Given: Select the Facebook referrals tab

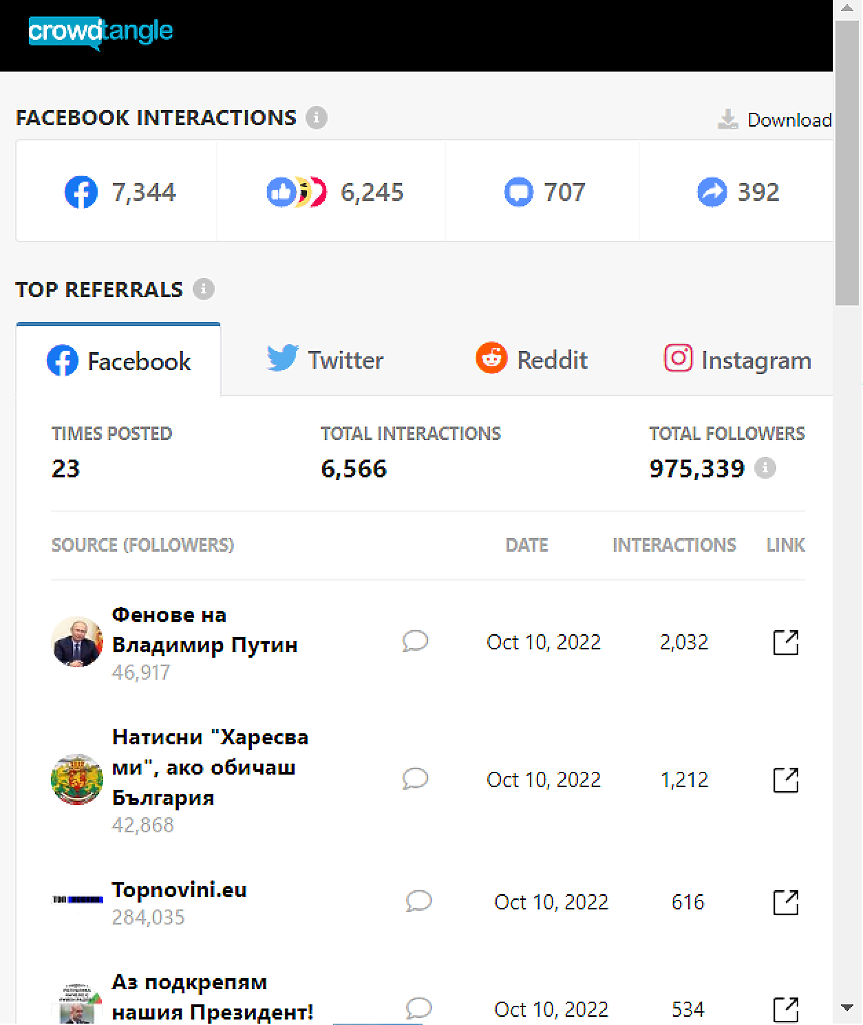Looking at the screenshot, I should pos(119,361).
